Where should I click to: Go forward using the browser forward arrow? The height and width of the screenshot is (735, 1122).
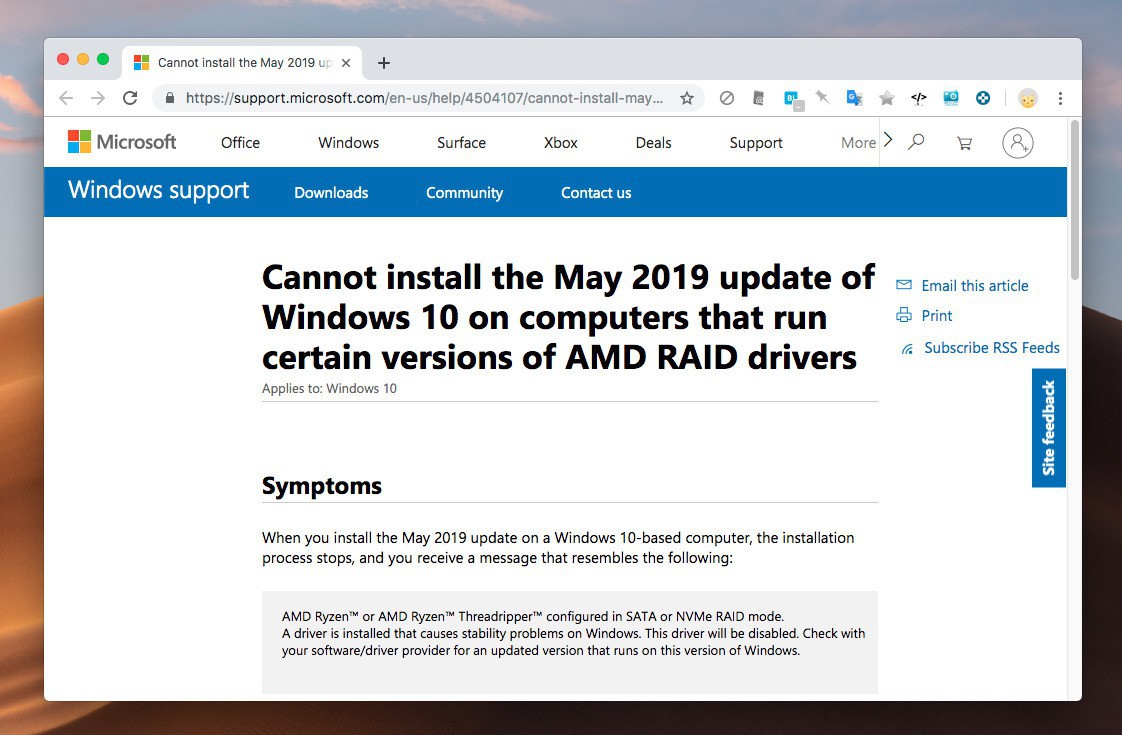point(98,98)
